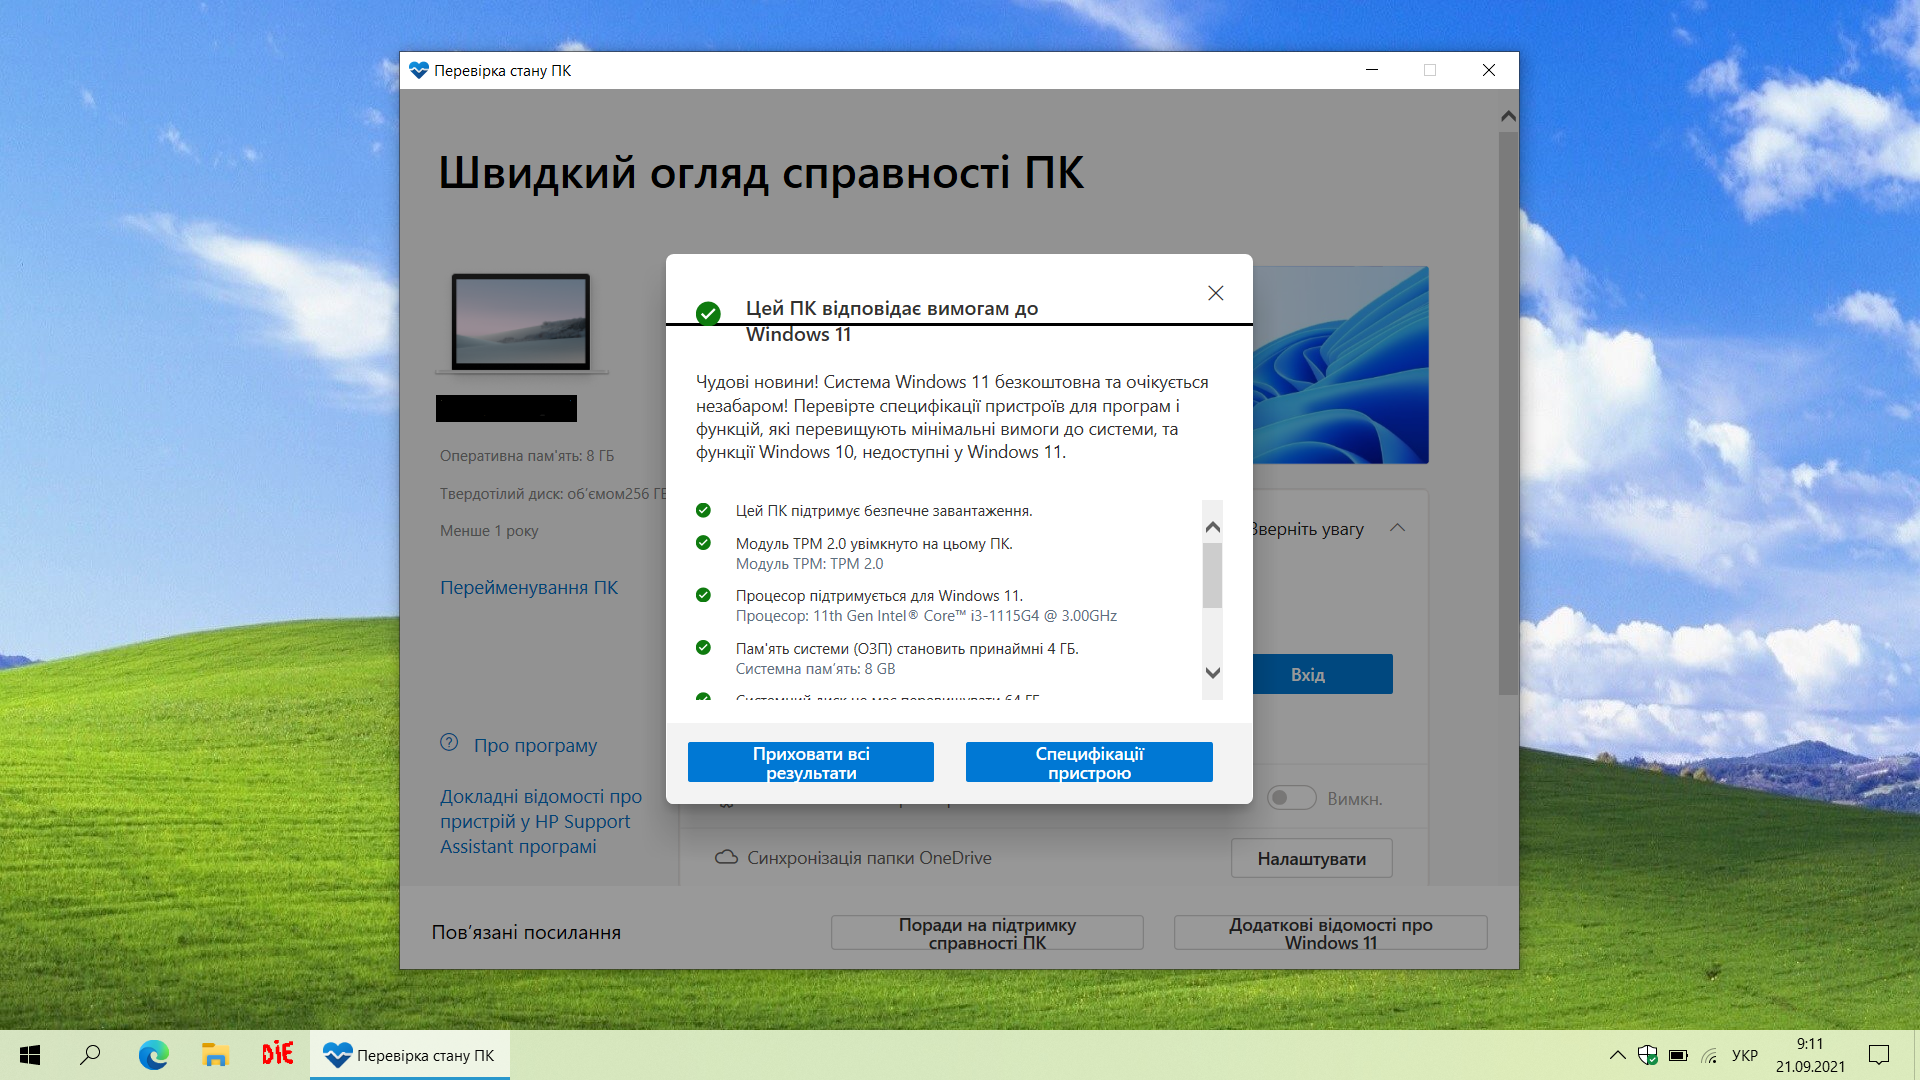1920x1080 pixels.
Task: Collapse the Зверніть увагу section chevron
Action: (x=1398, y=528)
